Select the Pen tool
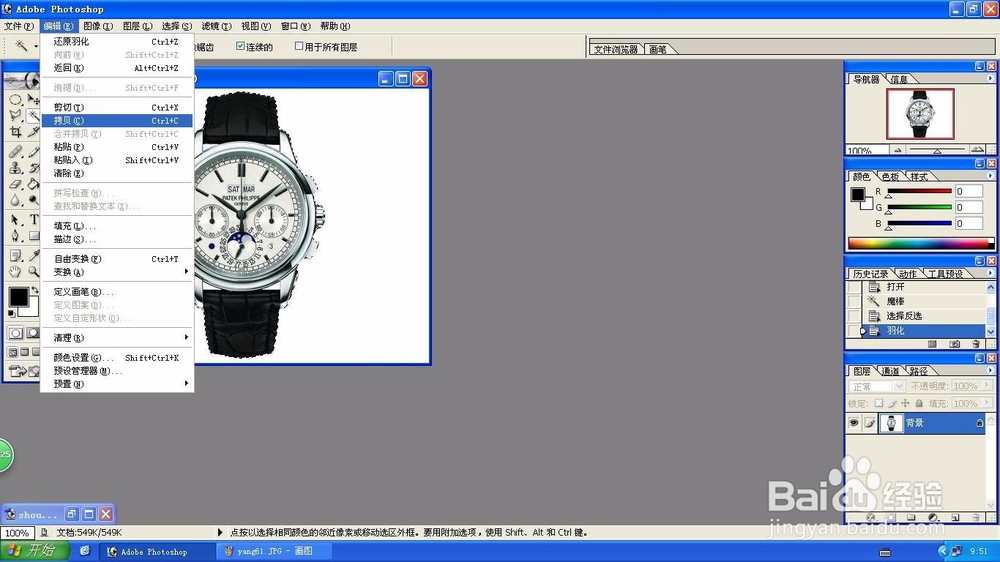Screen dimensions: 1000x562 click(x=15, y=236)
